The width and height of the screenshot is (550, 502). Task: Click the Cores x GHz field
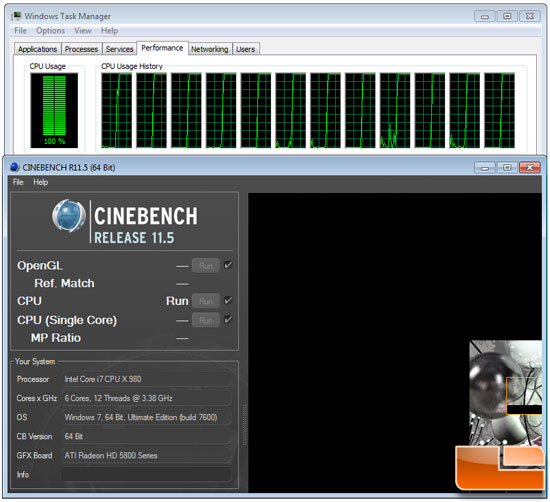[147, 398]
